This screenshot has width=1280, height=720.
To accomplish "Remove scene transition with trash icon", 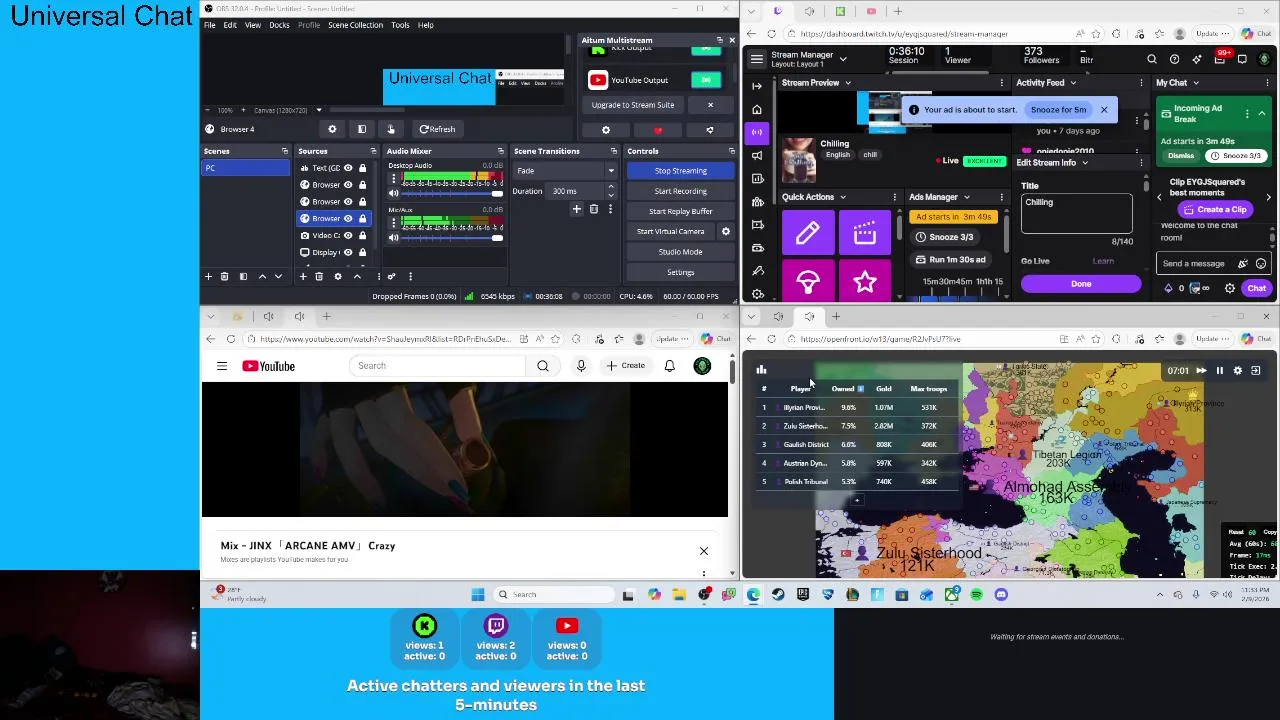I will 593,209.
